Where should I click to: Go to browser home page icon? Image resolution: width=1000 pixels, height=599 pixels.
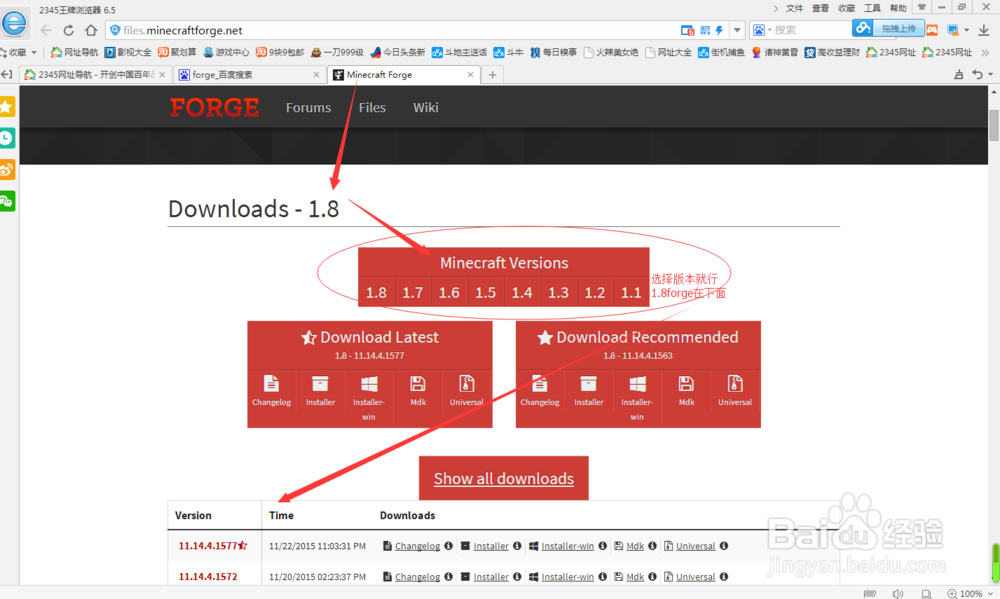pos(91,30)
